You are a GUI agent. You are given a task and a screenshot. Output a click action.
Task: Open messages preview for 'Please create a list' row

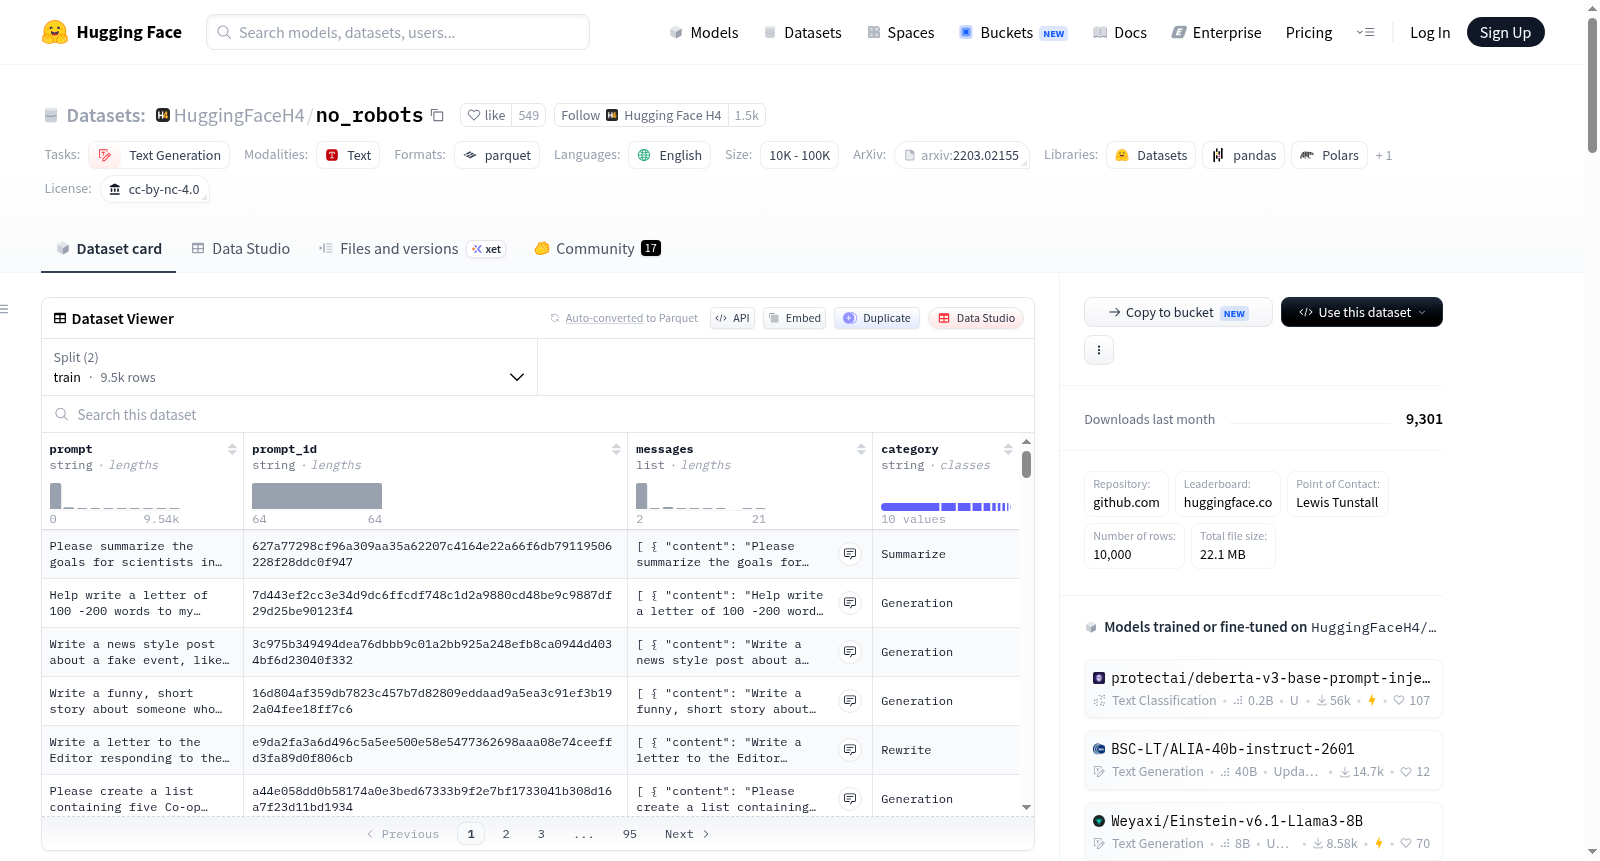point(850,799)
